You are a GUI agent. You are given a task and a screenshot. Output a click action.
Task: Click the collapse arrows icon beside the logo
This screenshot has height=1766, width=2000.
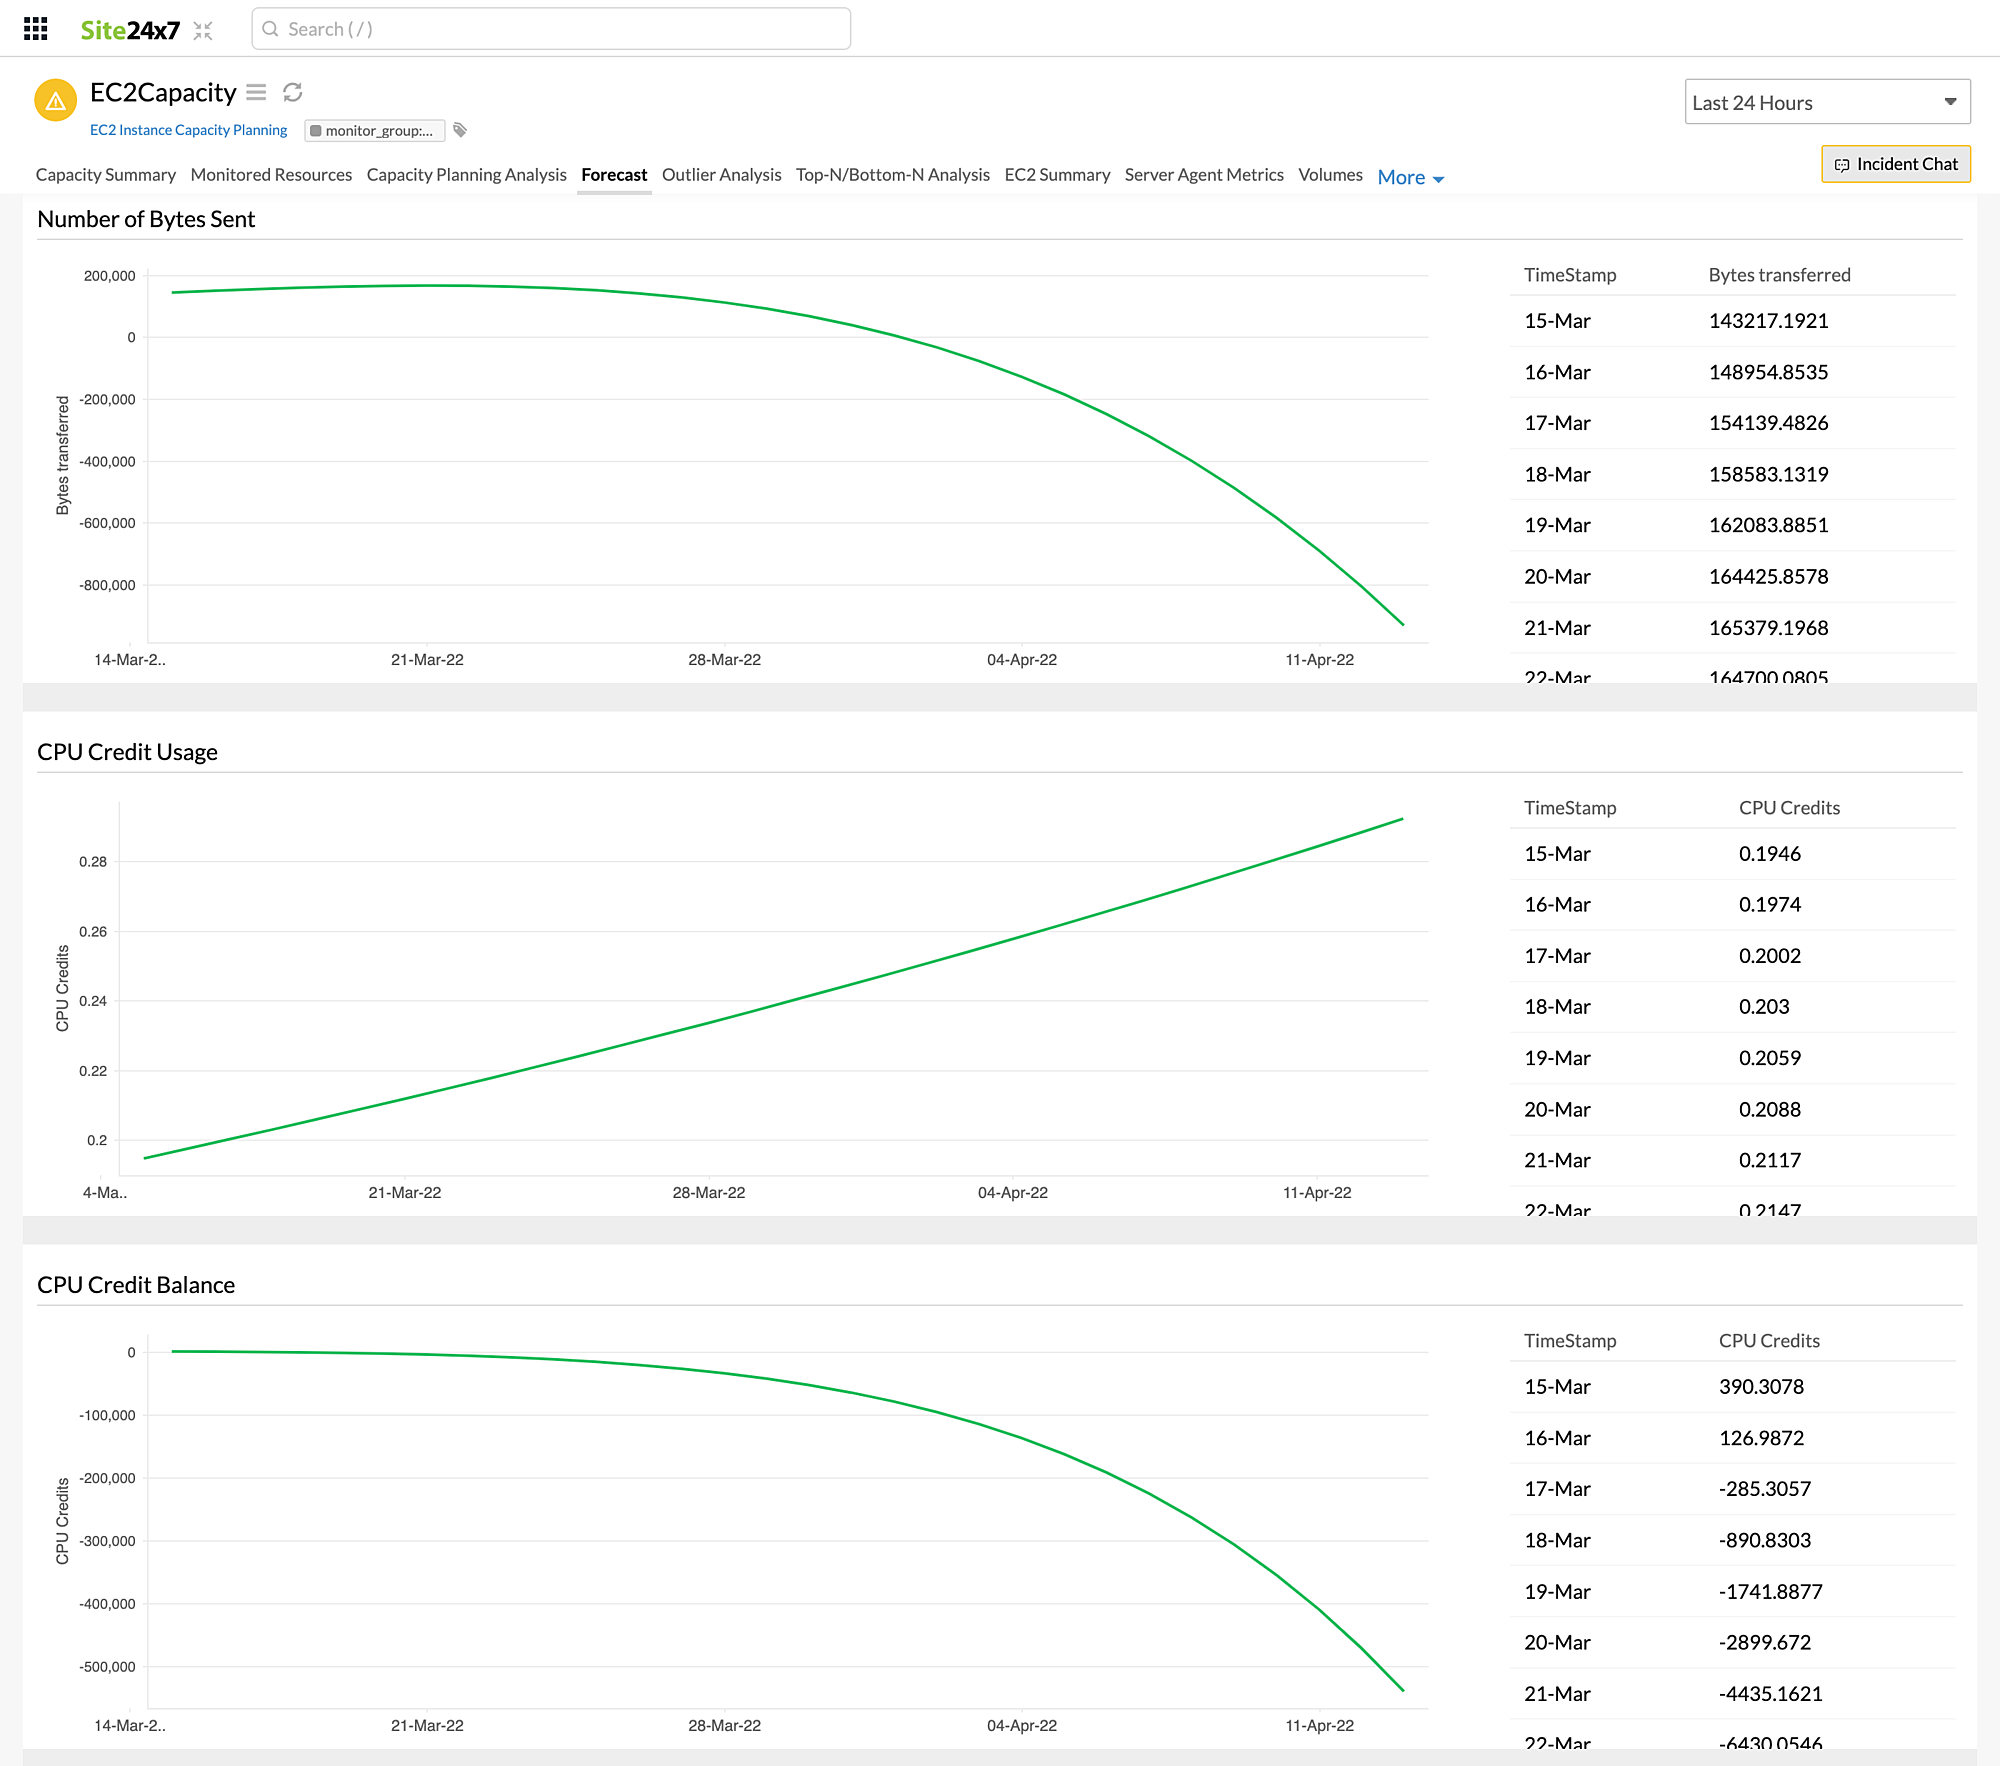click(204, 31)
